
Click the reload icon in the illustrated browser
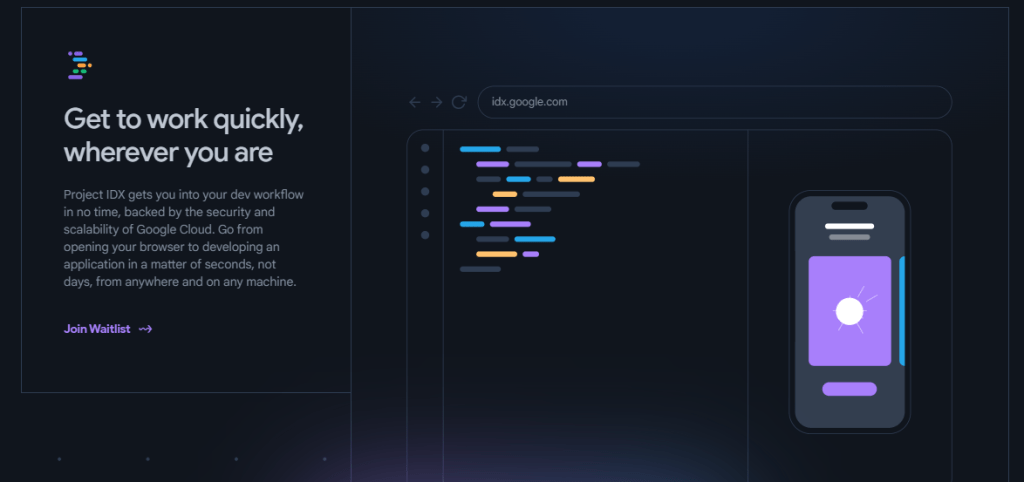pyautogui.click(x=459, y=103)
